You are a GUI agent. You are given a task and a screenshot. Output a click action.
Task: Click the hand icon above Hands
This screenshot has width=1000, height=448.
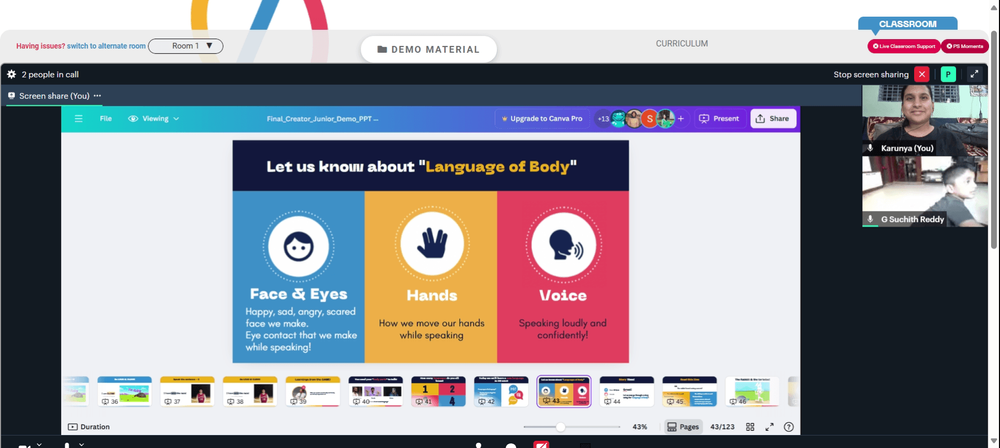coord(432,244)
